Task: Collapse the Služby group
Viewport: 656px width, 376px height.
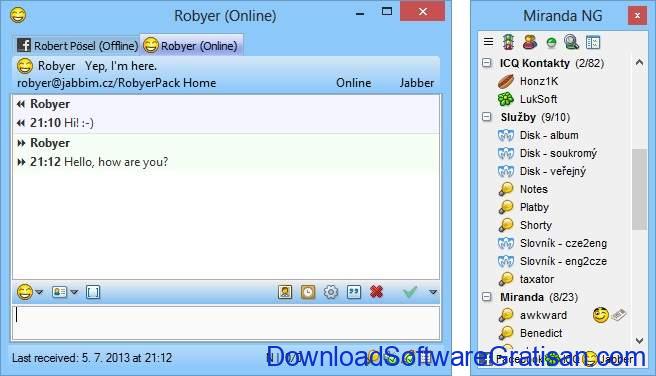Action: (x=487, y=117)
